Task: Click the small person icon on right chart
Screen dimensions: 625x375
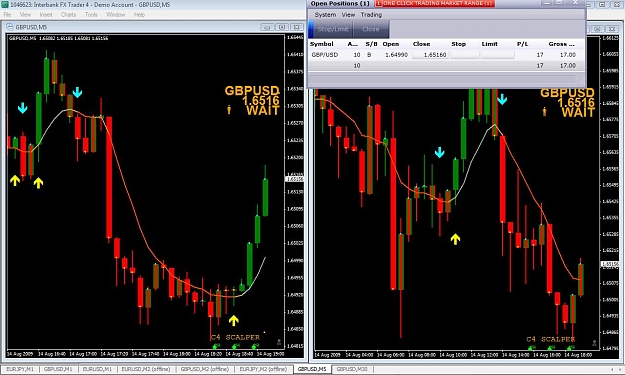Action: point(544,112)
